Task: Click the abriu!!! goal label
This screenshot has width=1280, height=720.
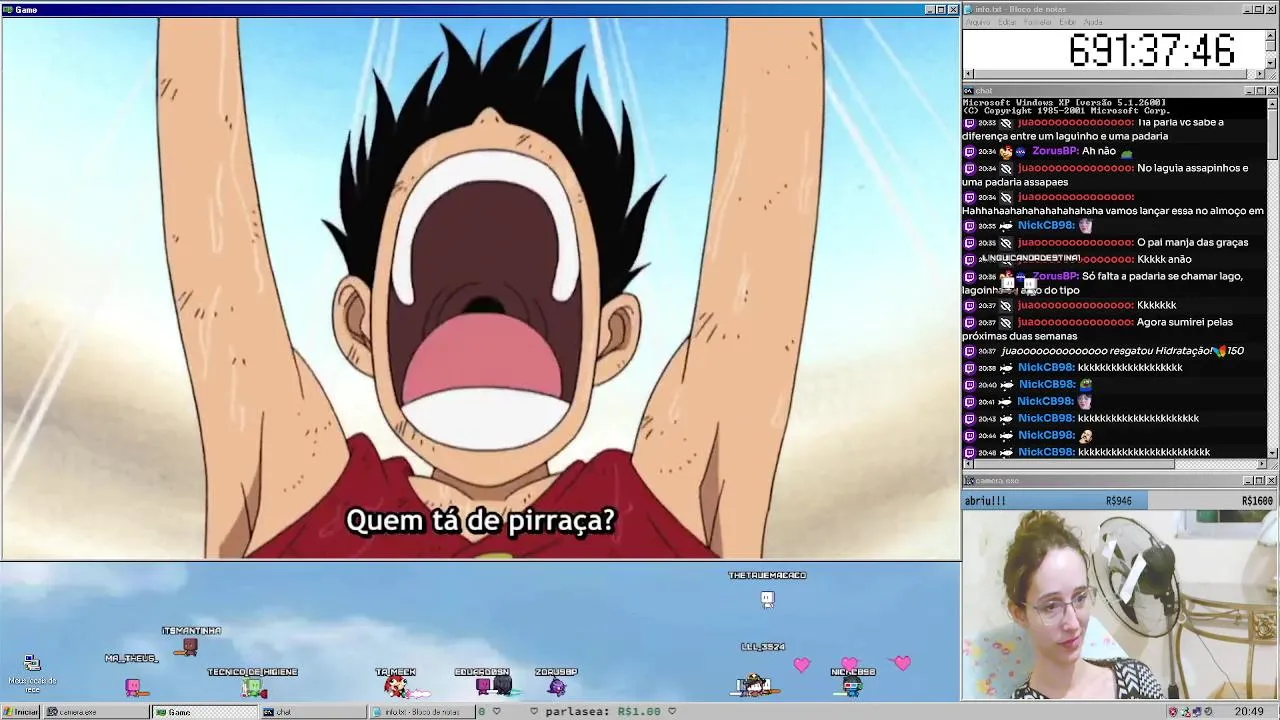Action: [x=985, y=501]
